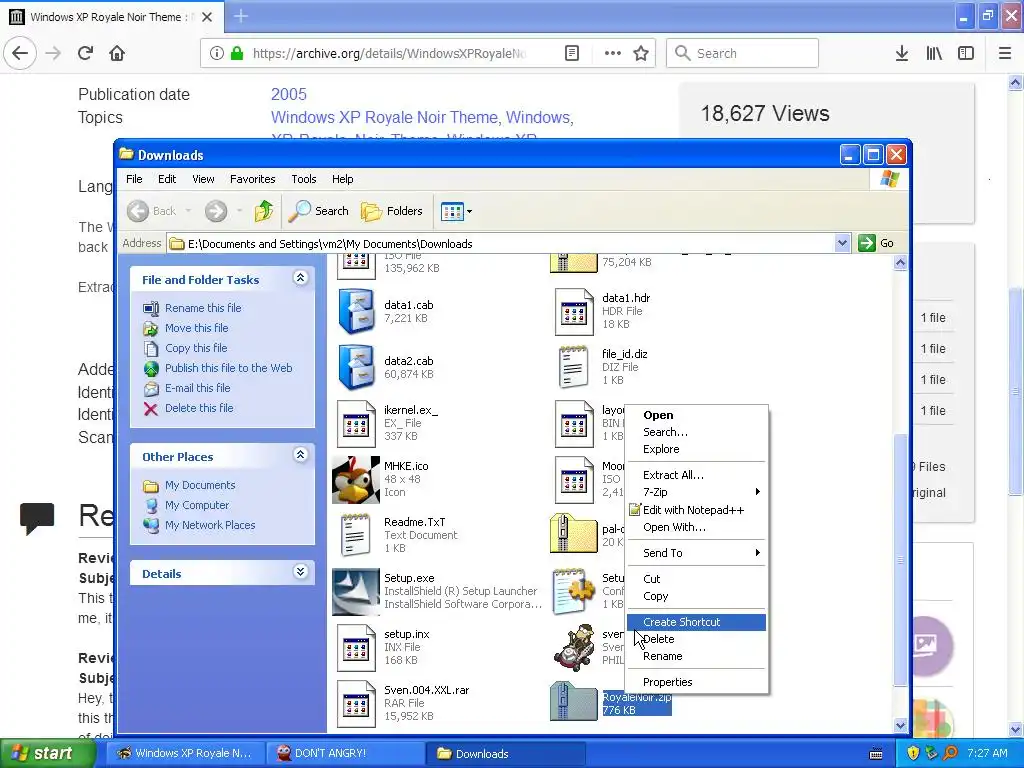This screenshot has height=768, width=1024.
Task: Select the MHKE.ico chicken icon
Action: tap(356, 479)
